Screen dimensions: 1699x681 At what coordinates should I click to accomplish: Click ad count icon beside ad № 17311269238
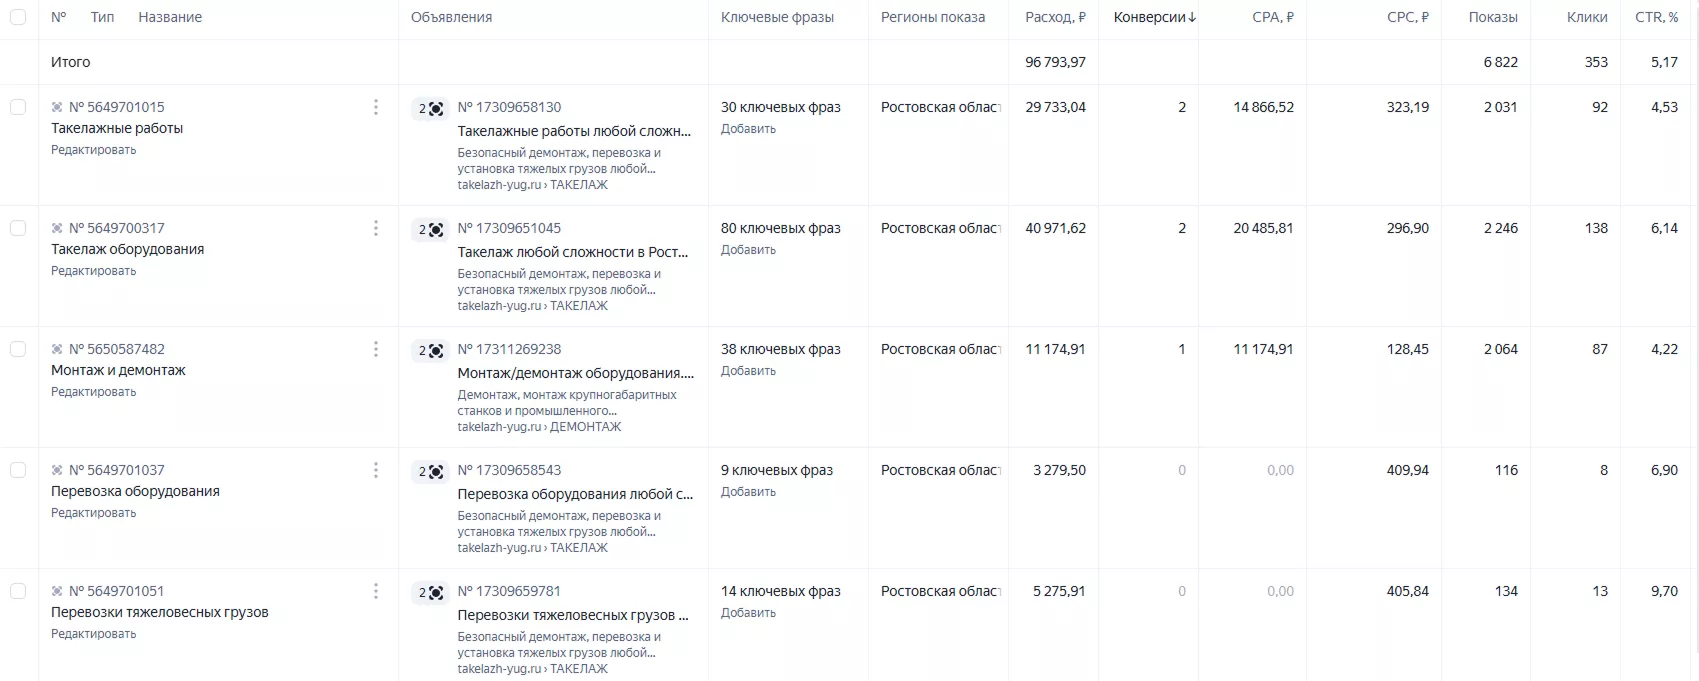coord(431,351)
